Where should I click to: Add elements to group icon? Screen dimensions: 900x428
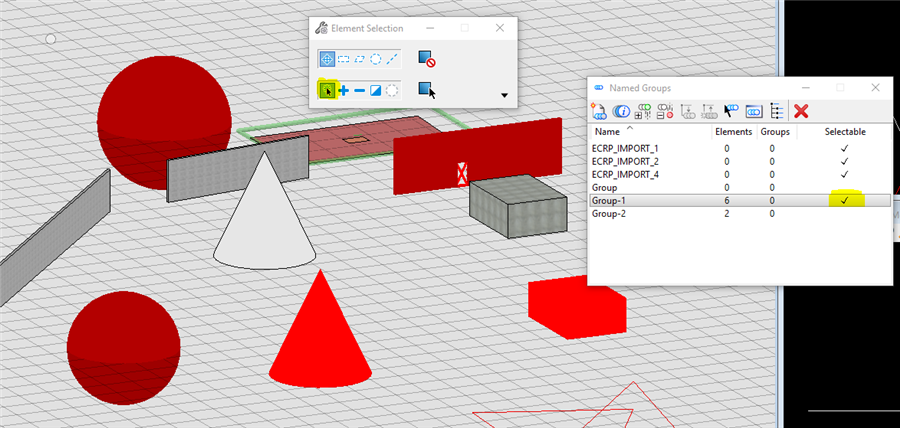644,111
